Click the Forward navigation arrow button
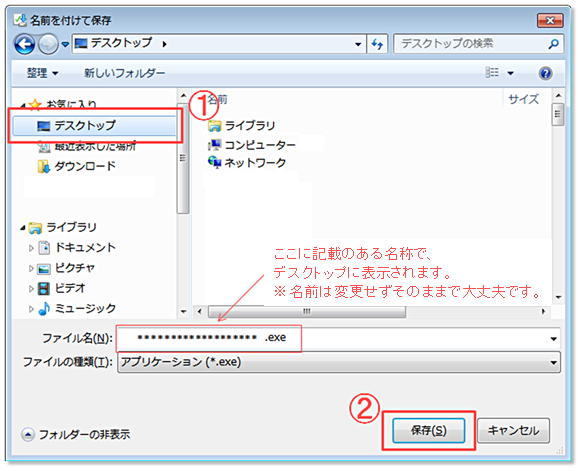The width and height of the screenshot is (581, 471). pyautogui.click(x=49, y=44)
